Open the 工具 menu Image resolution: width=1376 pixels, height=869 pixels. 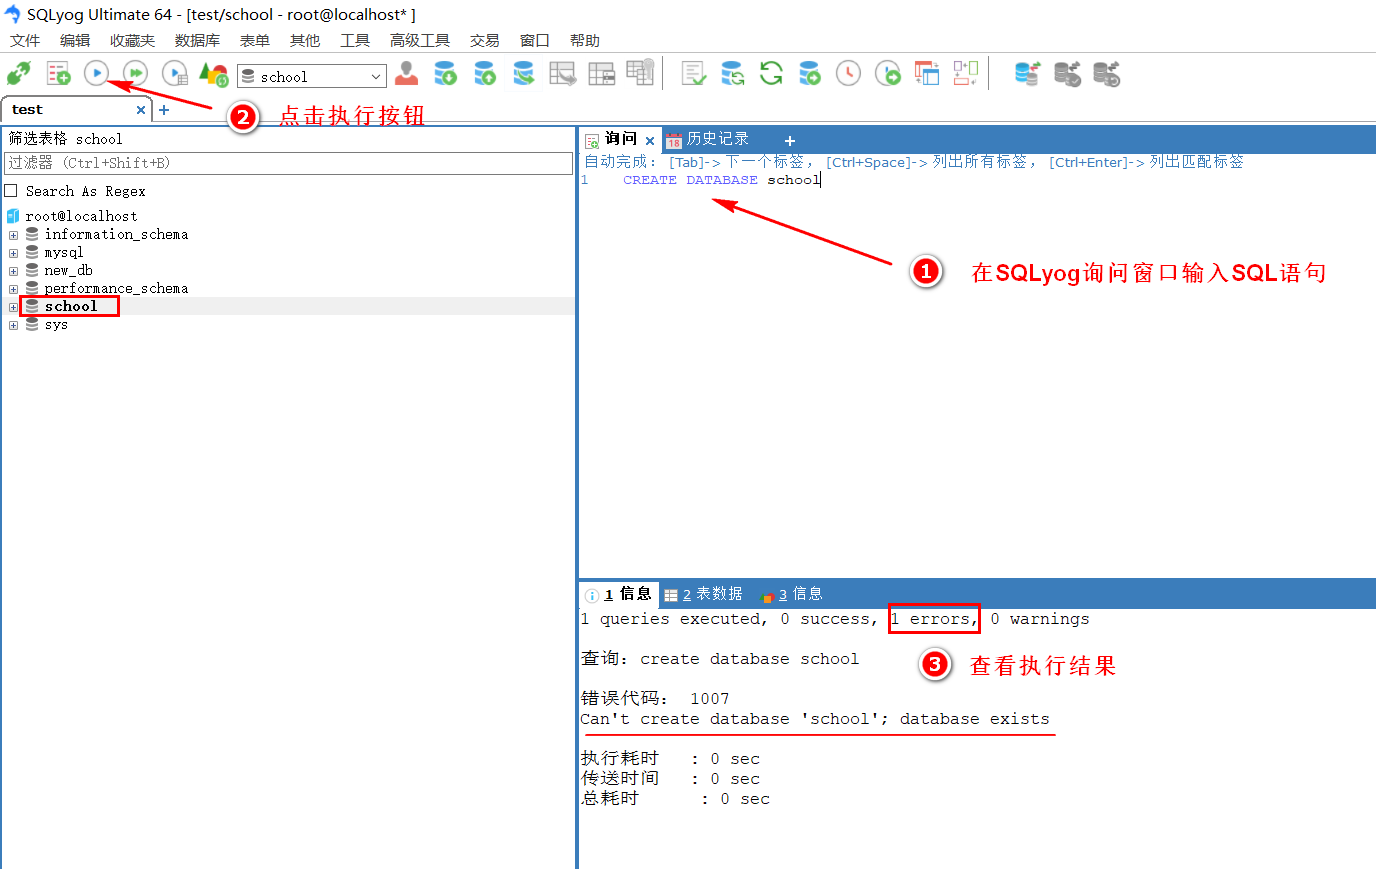pos(355,40)
